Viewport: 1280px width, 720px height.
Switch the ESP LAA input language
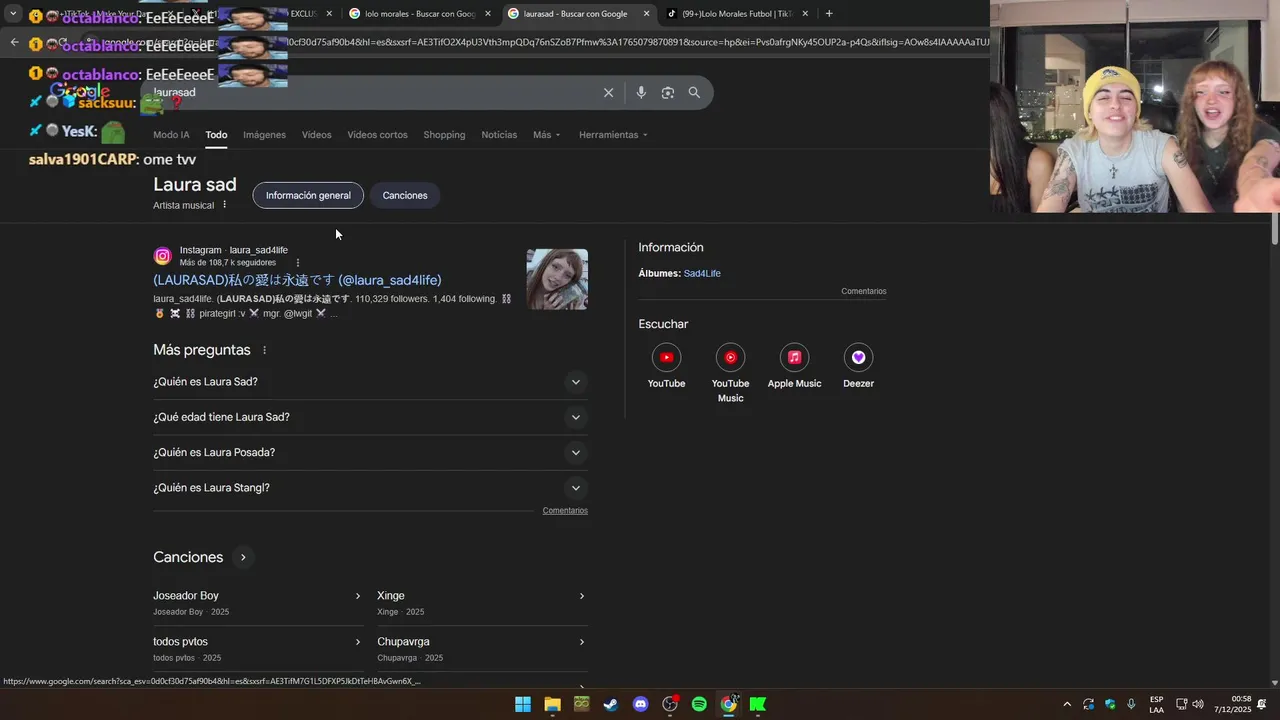click(x=1156, y=704)
